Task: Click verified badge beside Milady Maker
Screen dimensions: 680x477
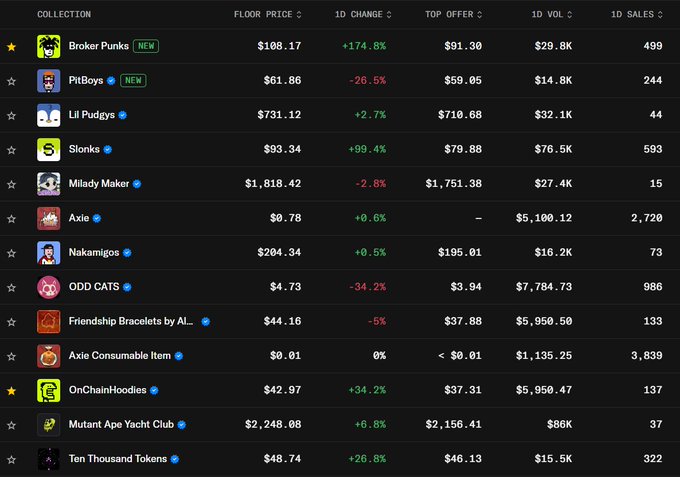Action: pos(137,184)
